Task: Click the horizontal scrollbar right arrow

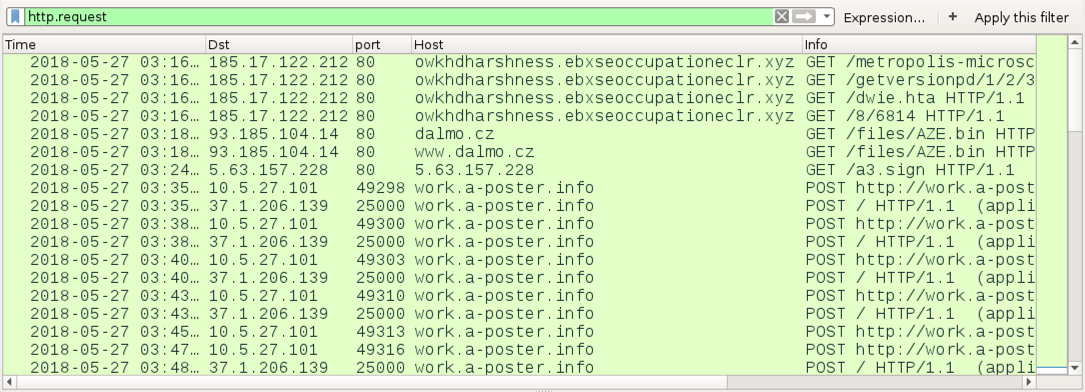Action: [x=1029, y=382]
